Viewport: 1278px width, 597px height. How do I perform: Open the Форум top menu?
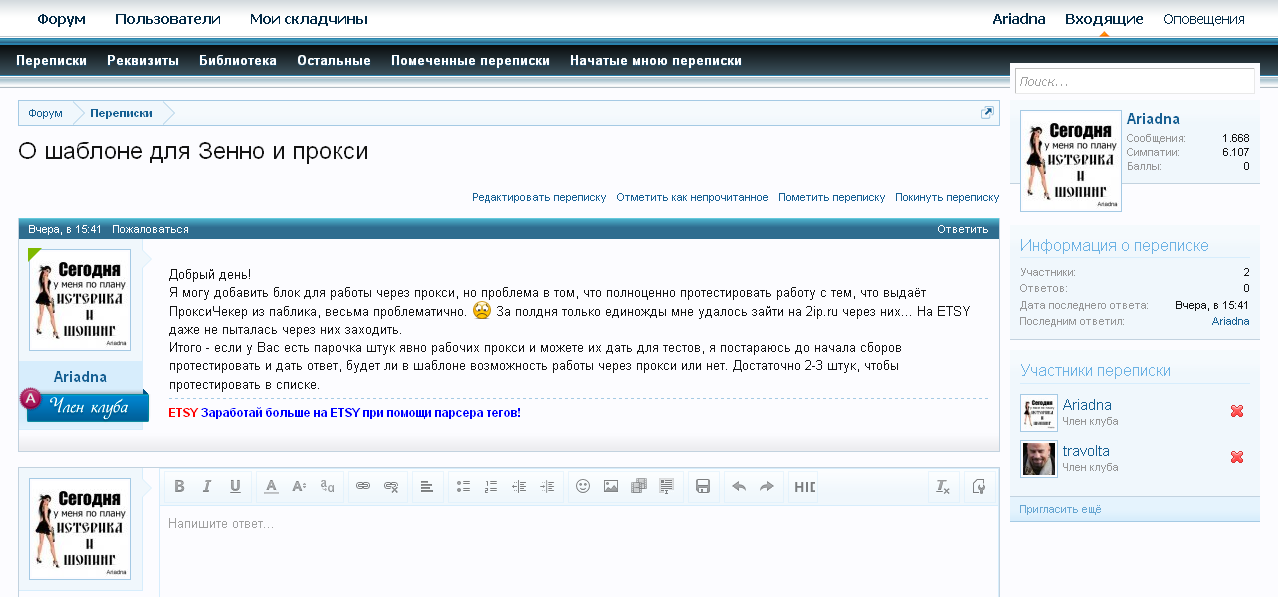click(x=62, y=19)
